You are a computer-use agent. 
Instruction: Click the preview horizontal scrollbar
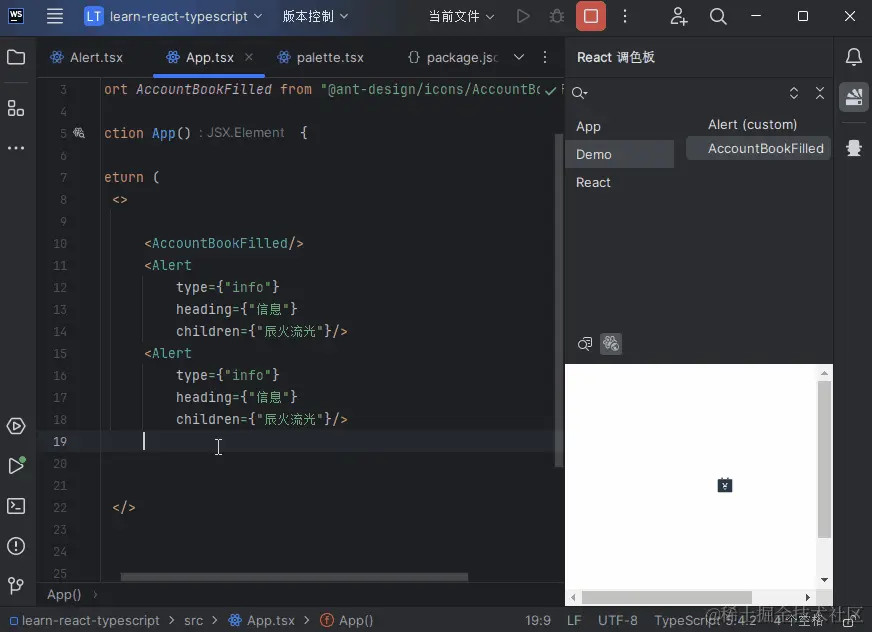[x=667, y=598]
